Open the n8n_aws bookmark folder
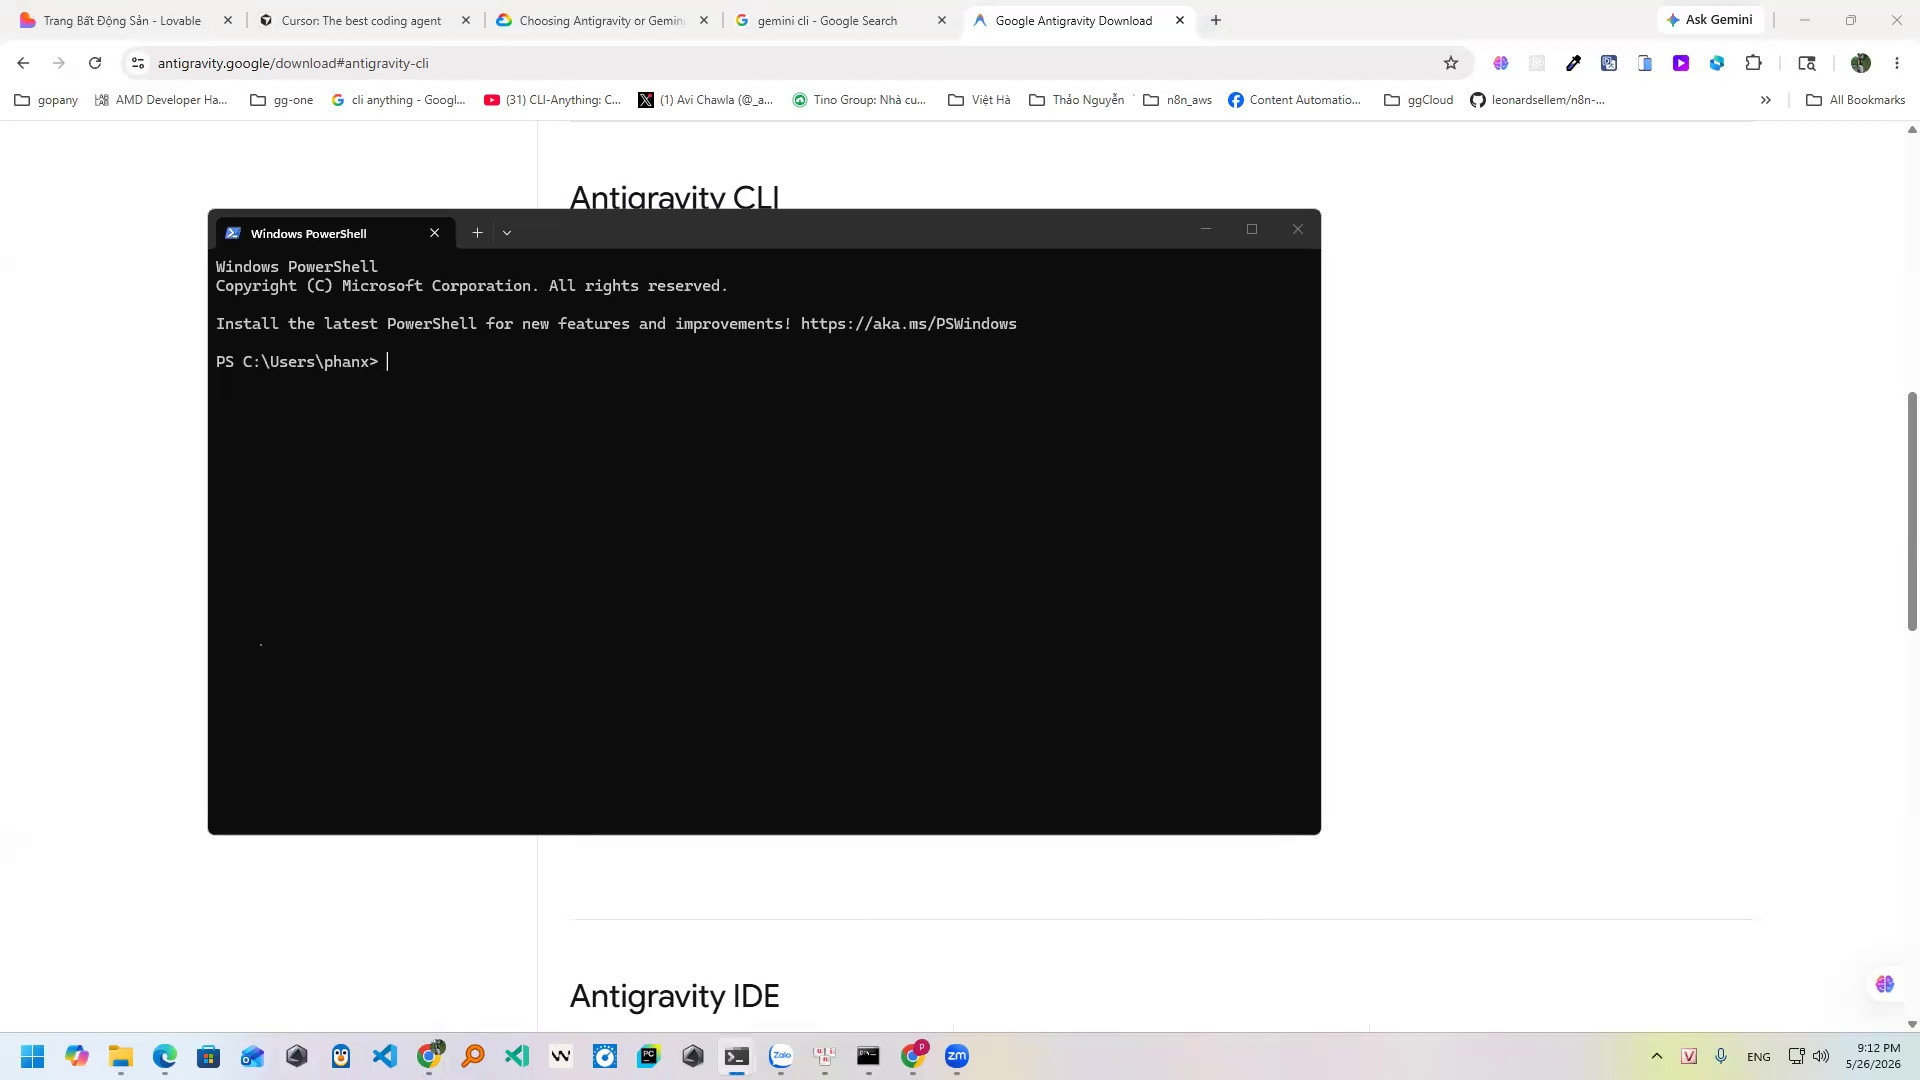This screenshot has width=1920, height=1080. click(1177, 100)
